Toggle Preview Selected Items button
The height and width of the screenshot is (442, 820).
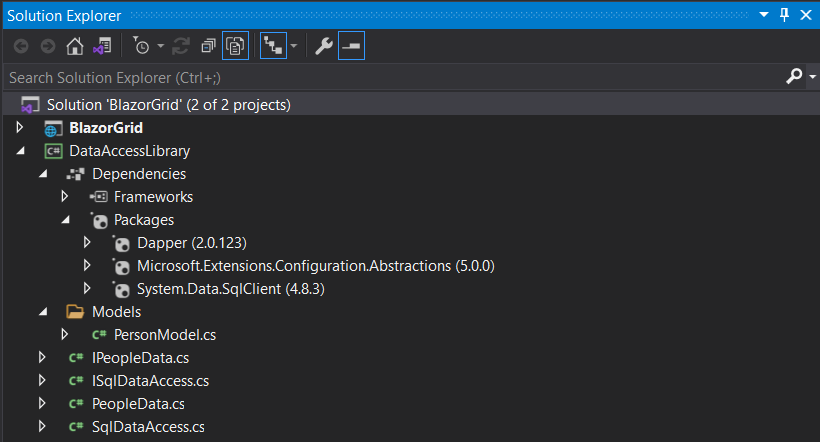pos(351,46)
